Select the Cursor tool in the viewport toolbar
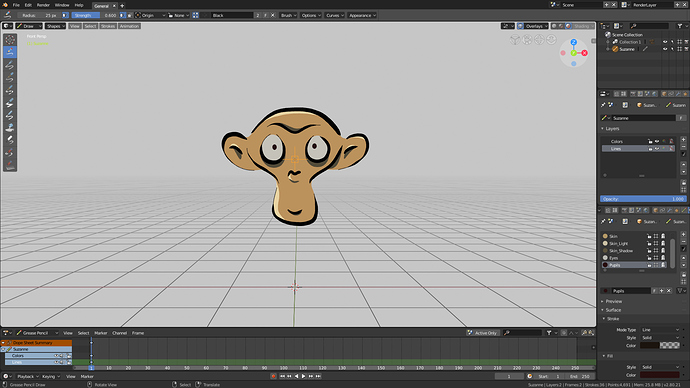The image size is (690, 388). pyautogui.click(x=10, y=40)
